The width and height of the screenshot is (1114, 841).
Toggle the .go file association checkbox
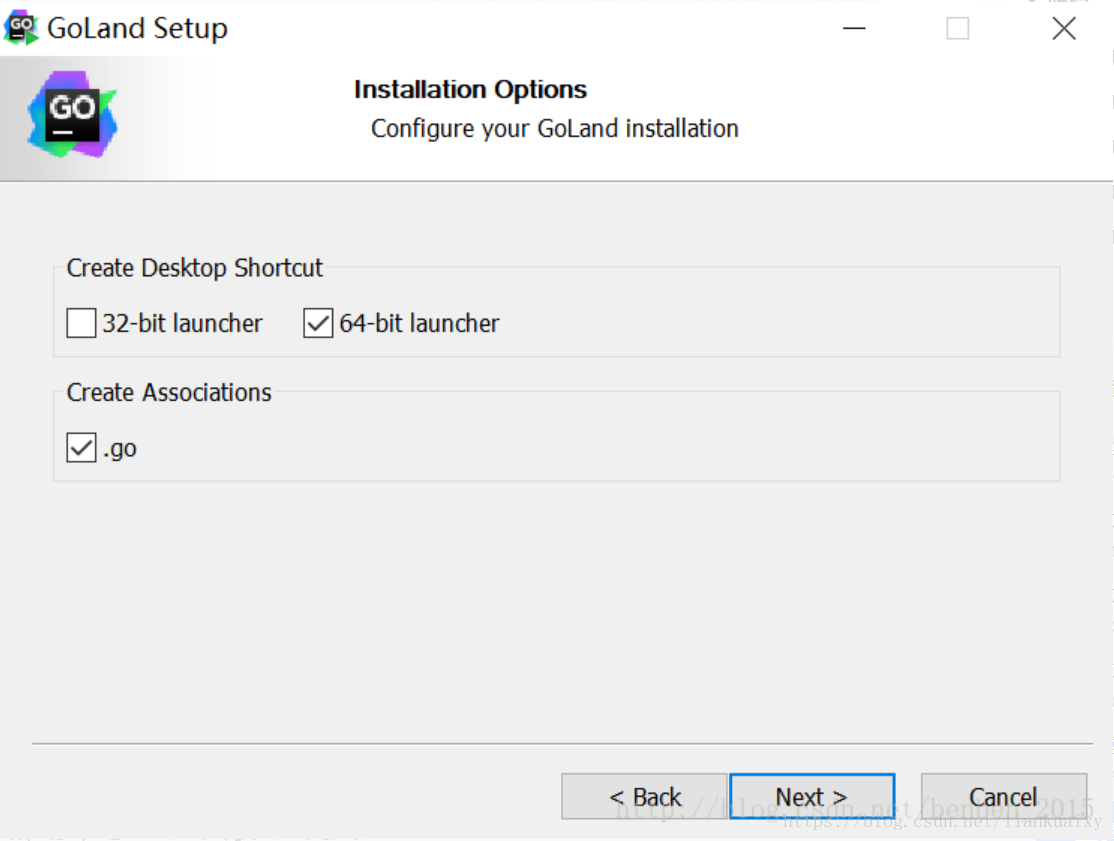coord(81,449)
